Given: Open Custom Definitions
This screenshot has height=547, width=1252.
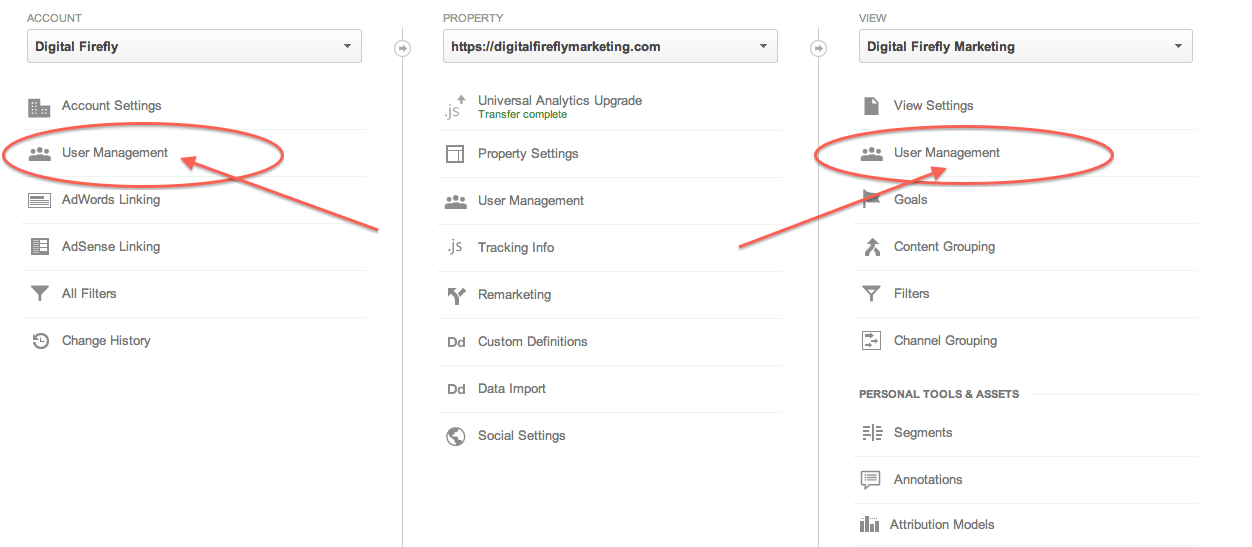Looking at the screenshot, I should click(x=533, y=342).
